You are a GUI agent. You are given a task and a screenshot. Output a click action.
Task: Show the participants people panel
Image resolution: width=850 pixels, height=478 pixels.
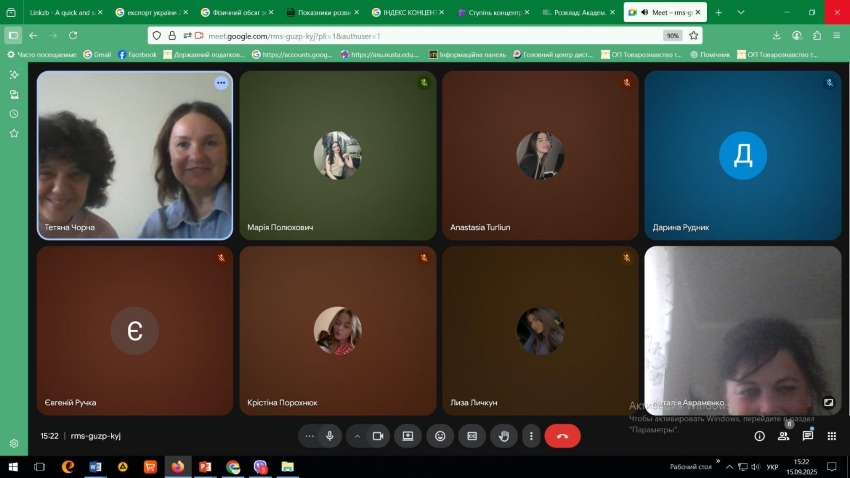click(x=784, y=436)
